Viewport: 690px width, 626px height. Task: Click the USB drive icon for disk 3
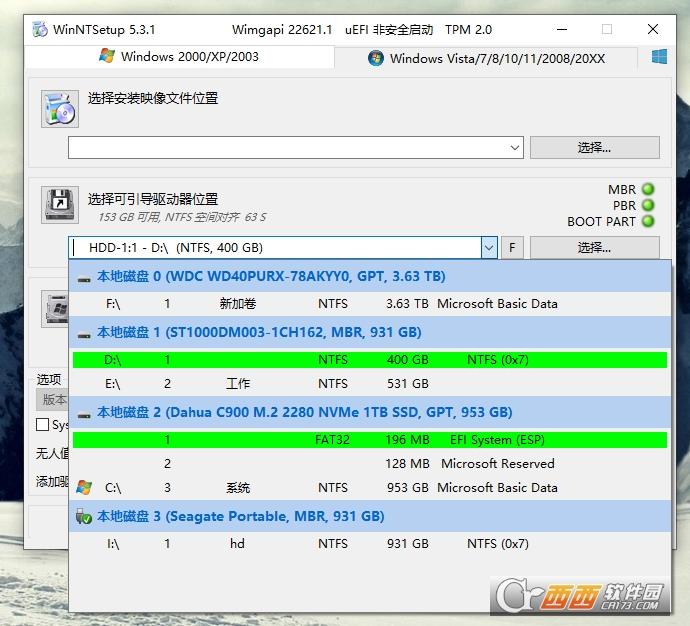[x=84, y=516]
